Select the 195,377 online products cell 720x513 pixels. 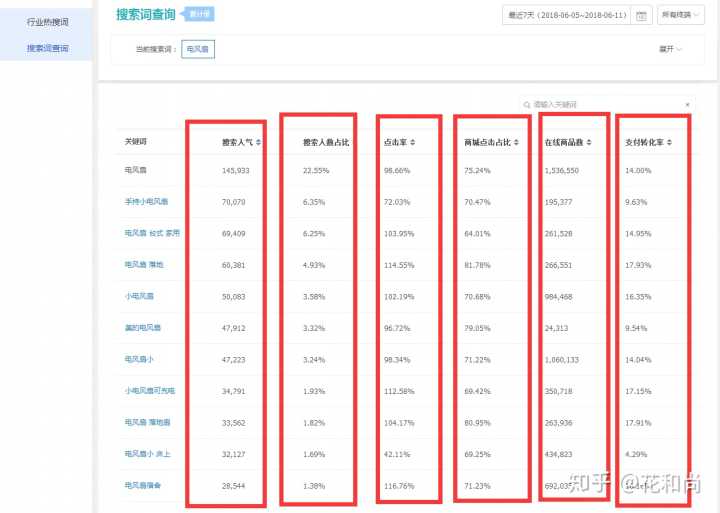(x=558, y=202)
